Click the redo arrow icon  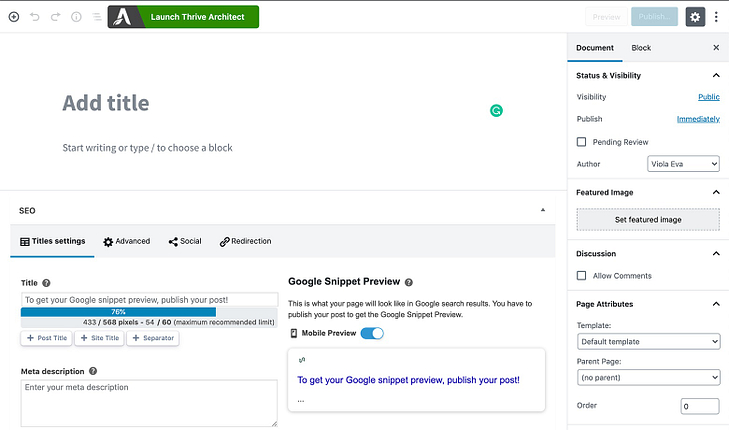tap(55, 17)
